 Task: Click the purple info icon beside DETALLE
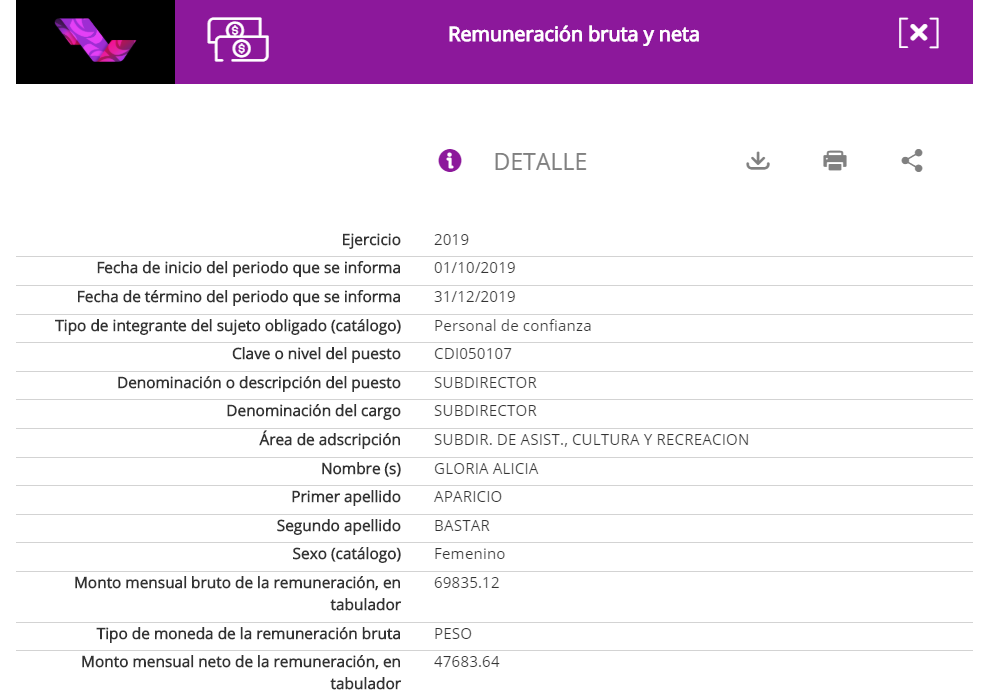click(x=450, y=161)
